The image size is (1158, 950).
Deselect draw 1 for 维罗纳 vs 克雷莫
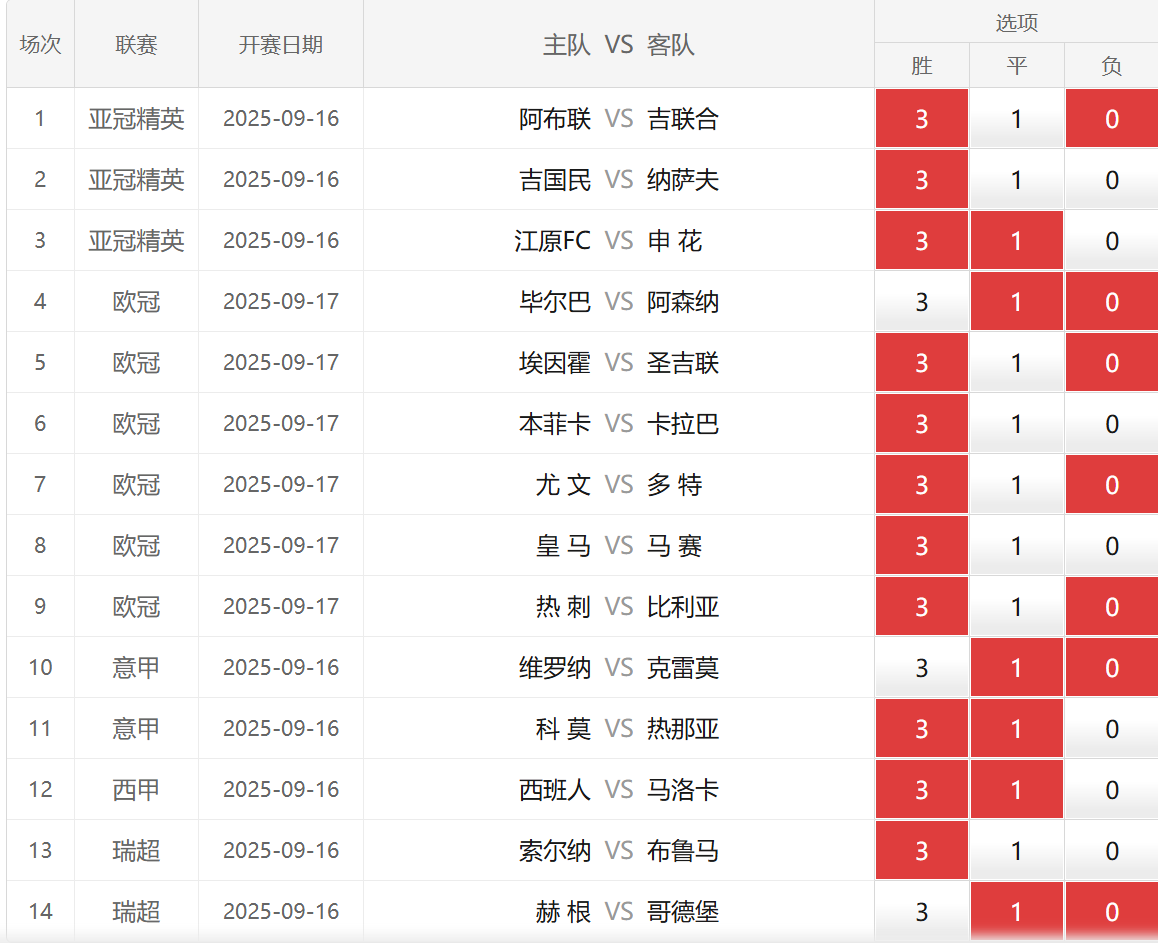pos(1016,667)
